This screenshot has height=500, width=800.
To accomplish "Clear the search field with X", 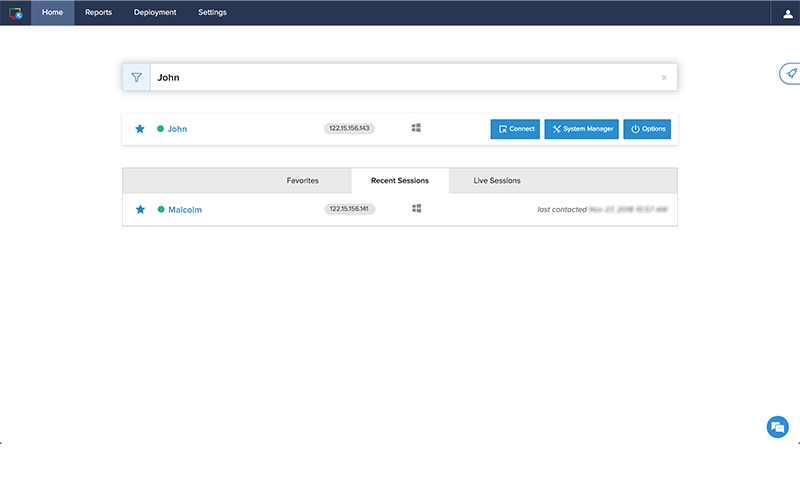I will [x=664, y=77].
